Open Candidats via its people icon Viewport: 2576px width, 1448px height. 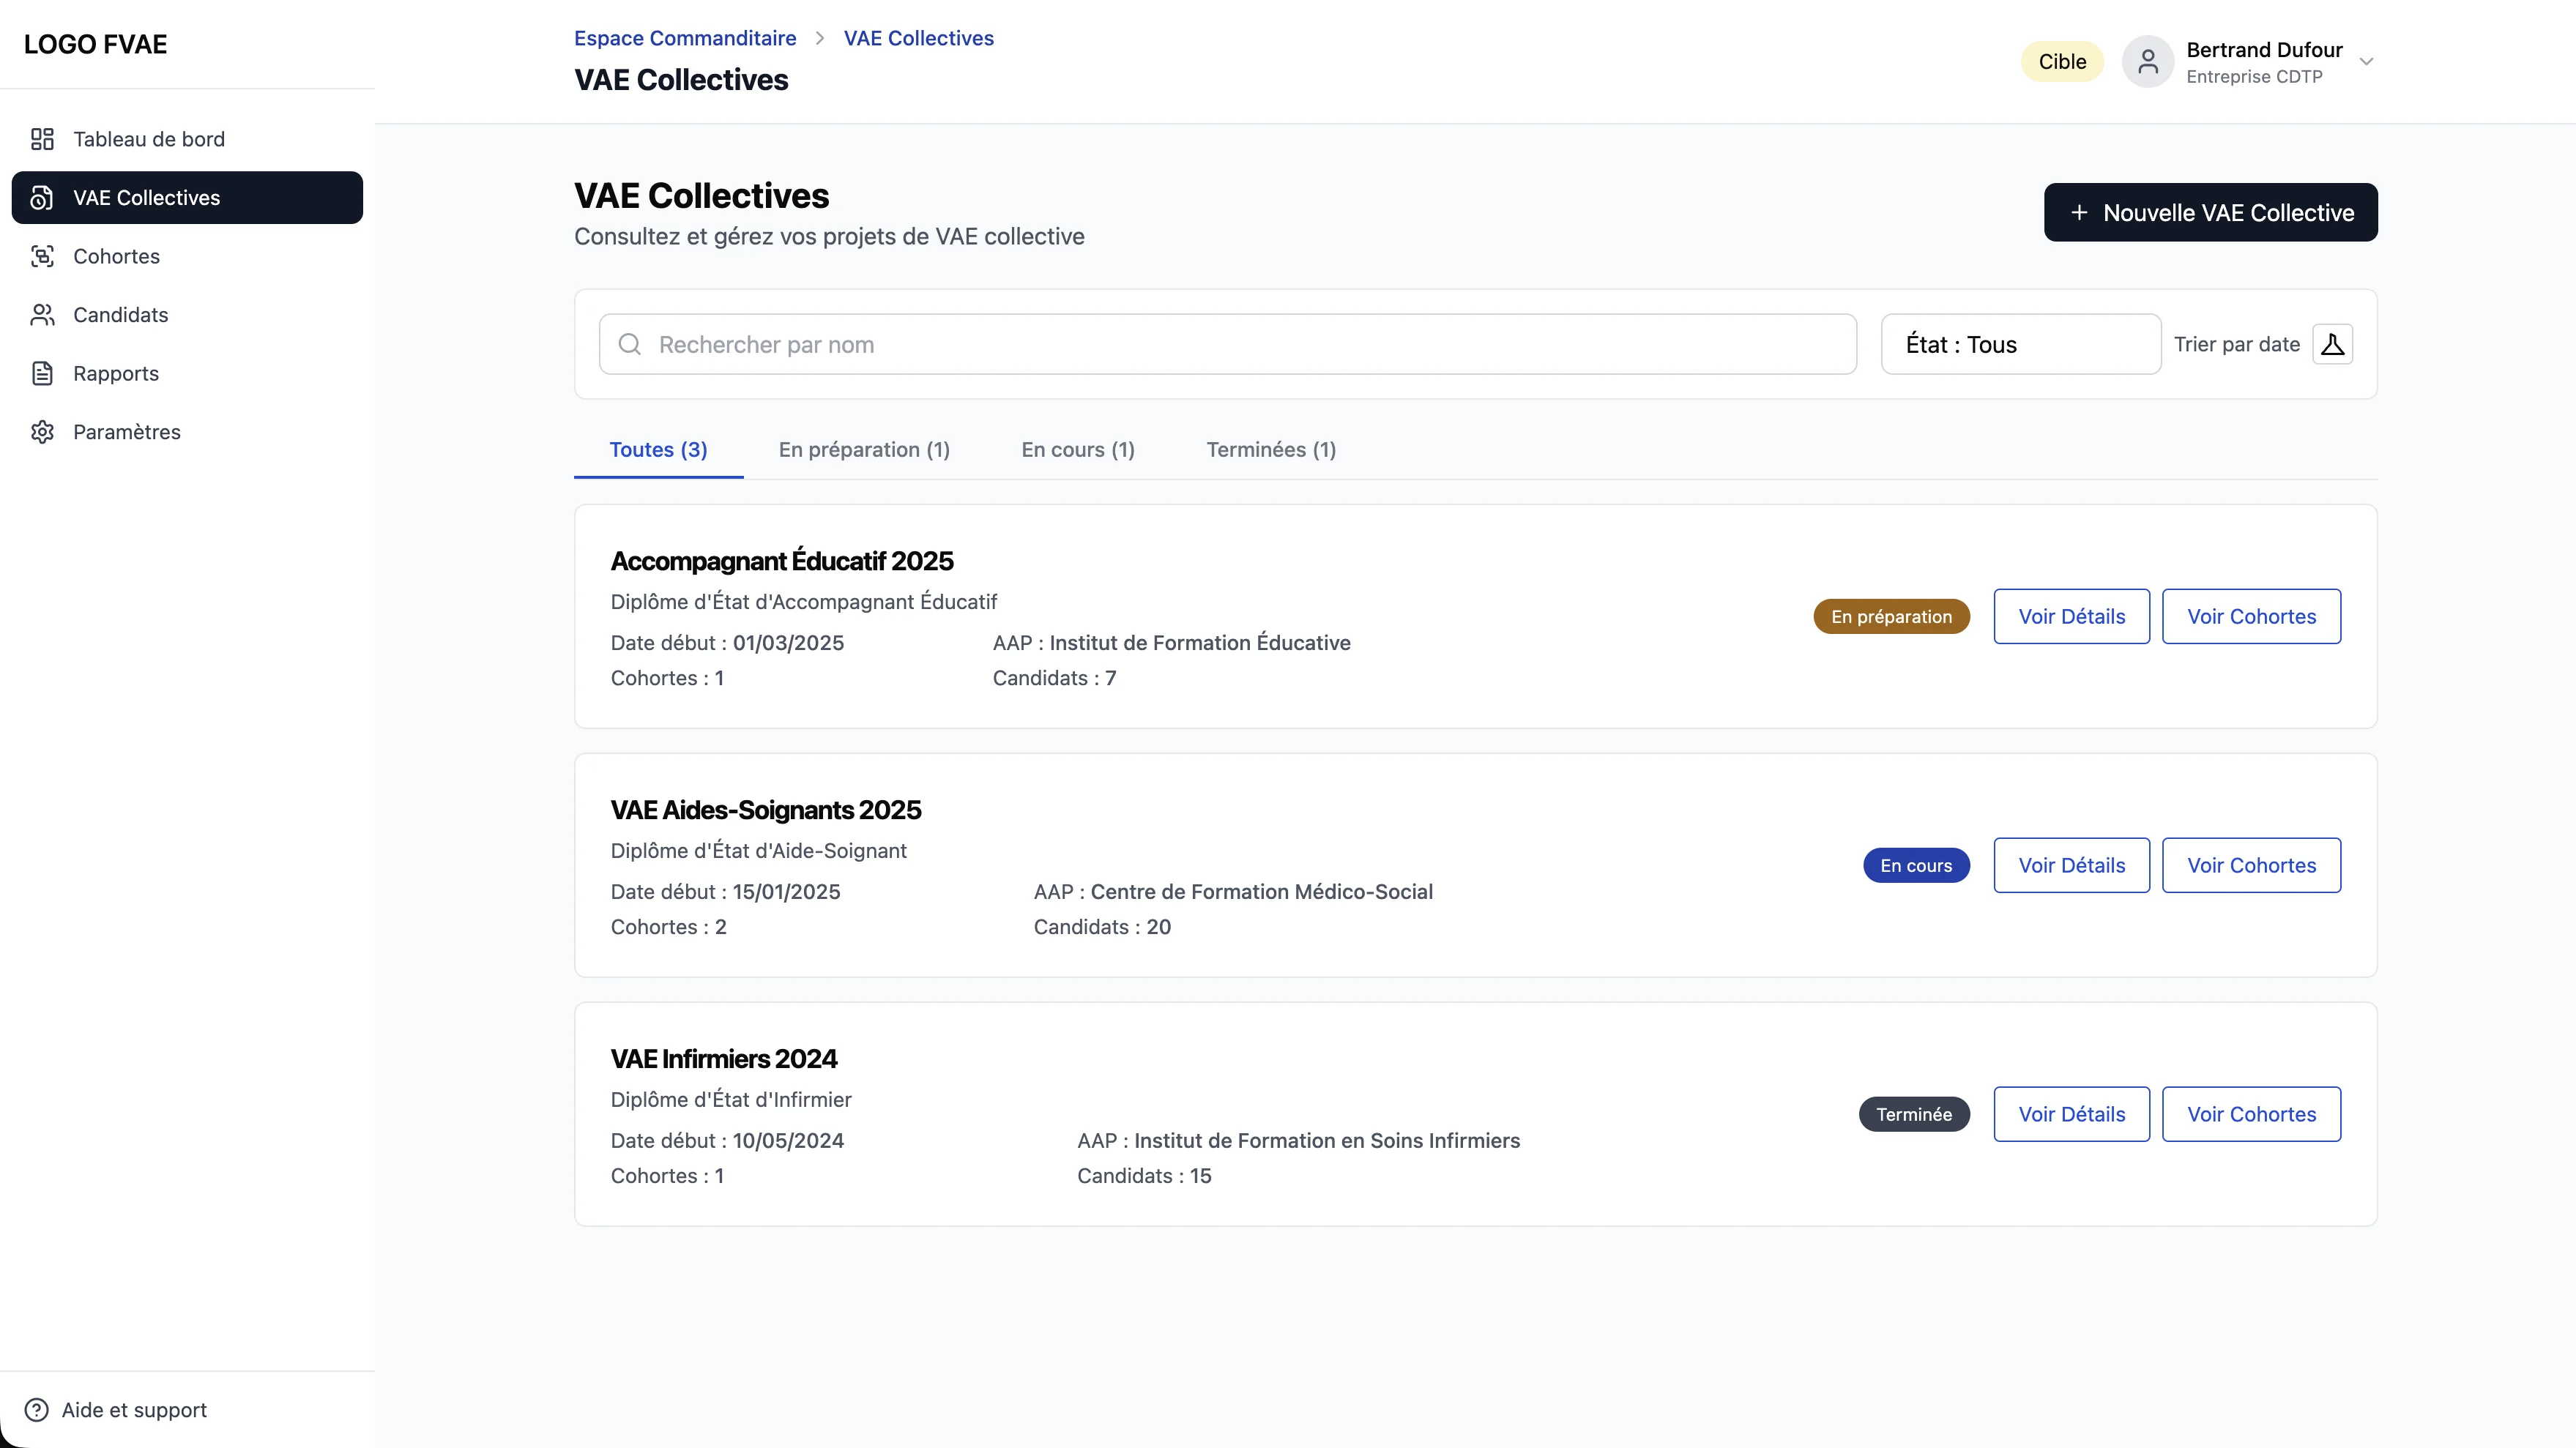coord(42,314)
